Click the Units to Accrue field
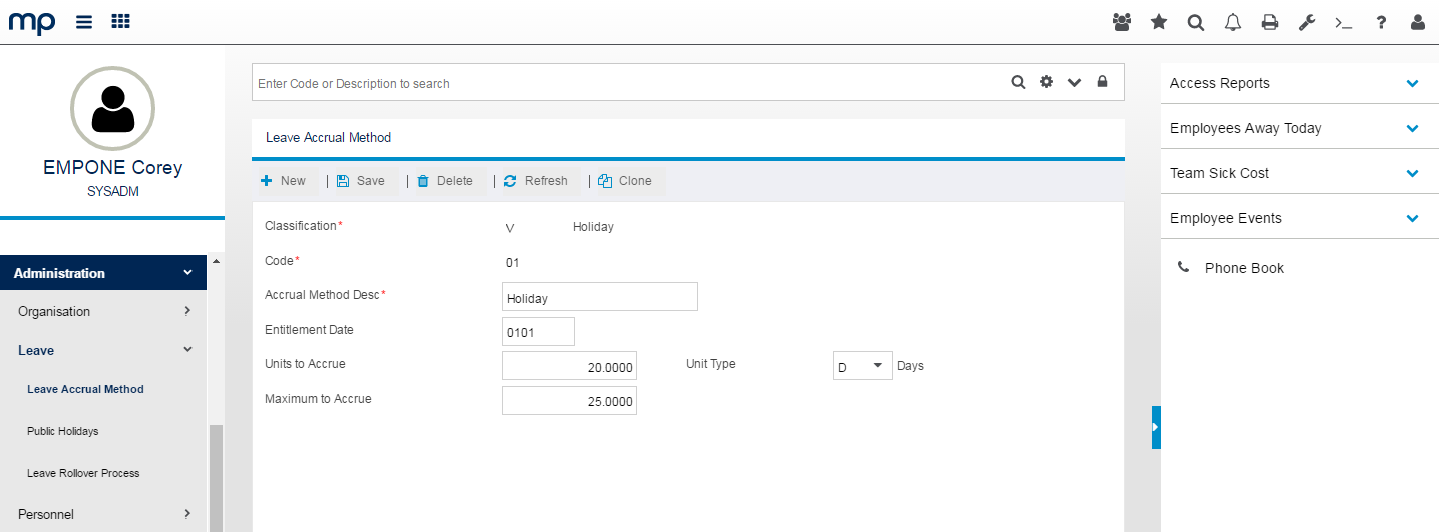Viewport: 1439px width, 532px height. tap(569, 366)
